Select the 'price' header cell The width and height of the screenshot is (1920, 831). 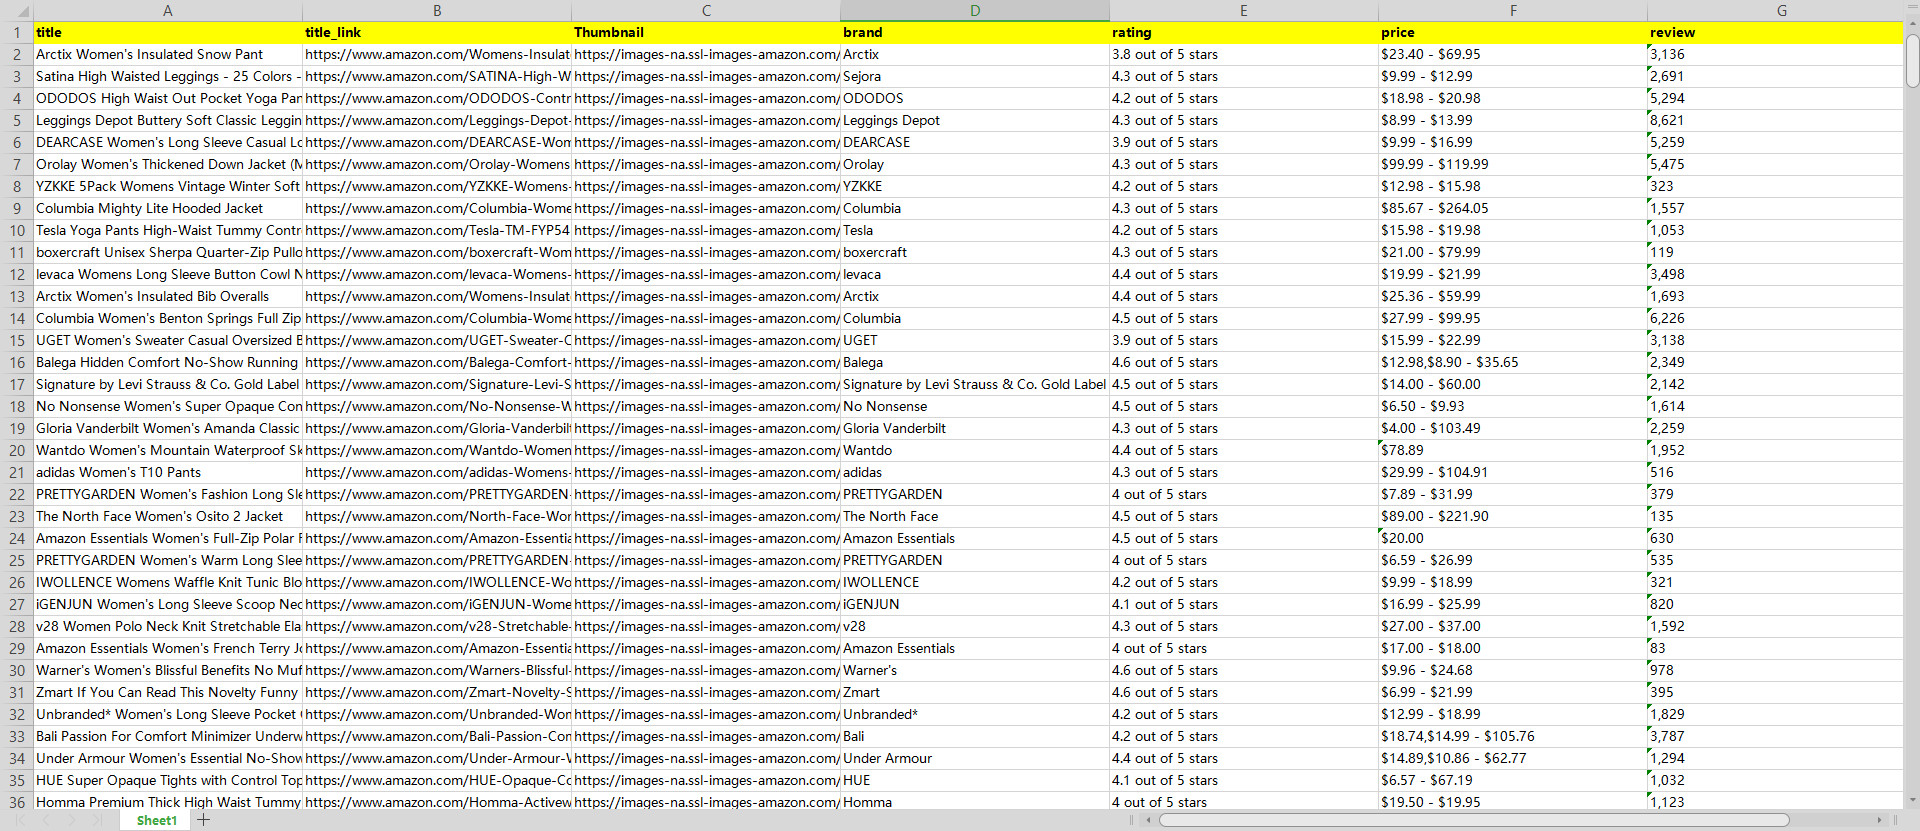1513,32
